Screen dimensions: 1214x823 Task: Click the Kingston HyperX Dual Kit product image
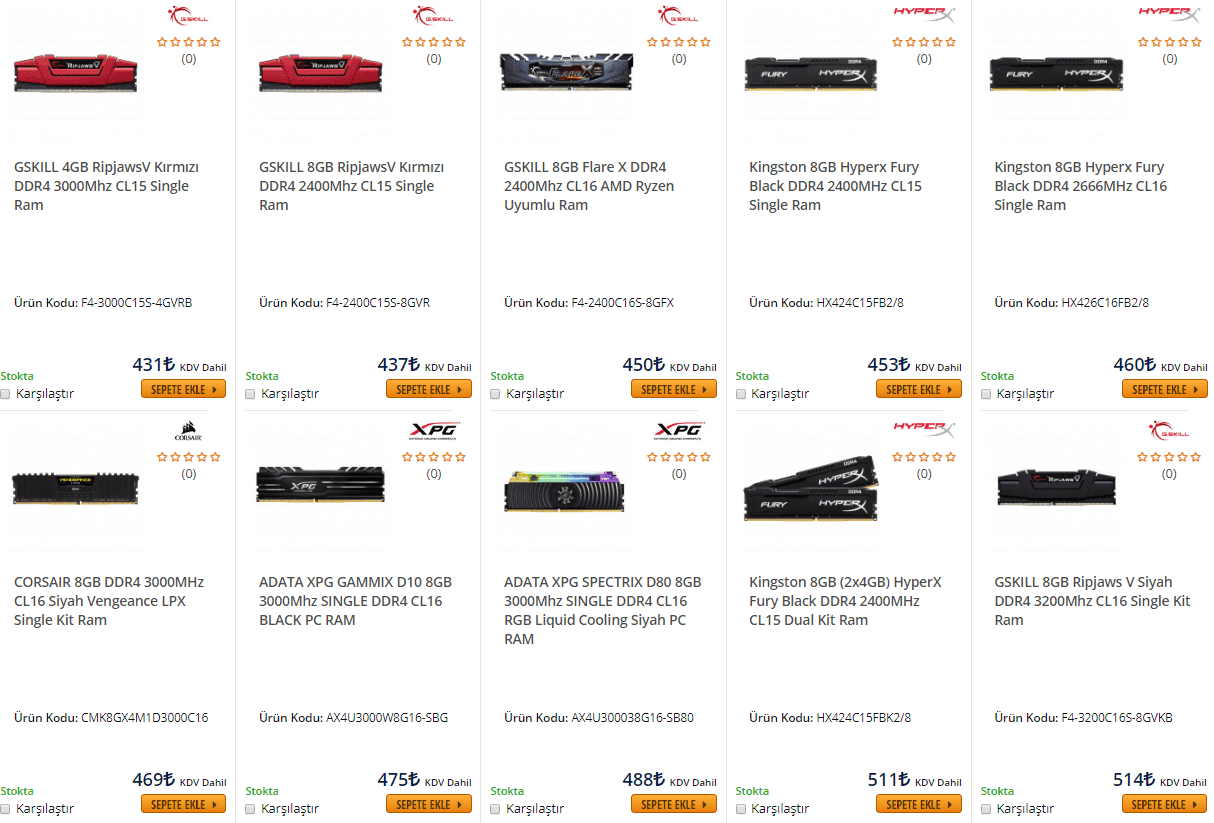811,488
